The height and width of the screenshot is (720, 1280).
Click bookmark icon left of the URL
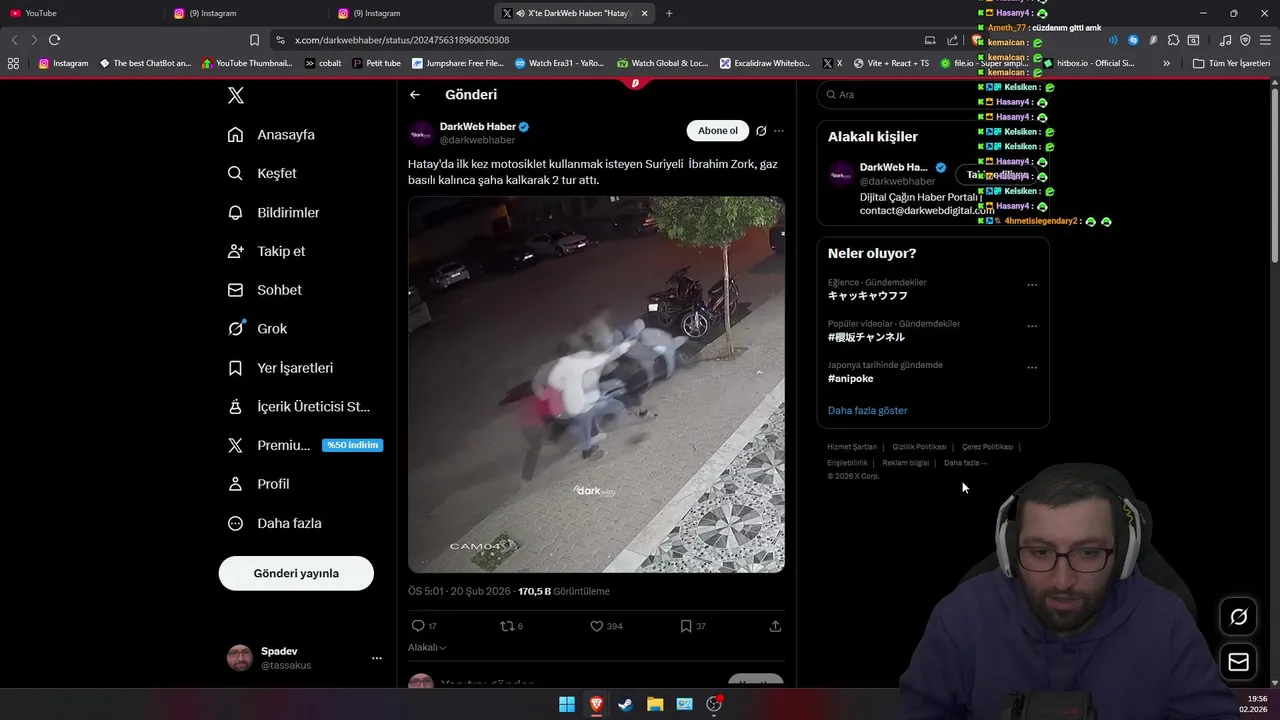pyautogui.click(x=254, y=40)
